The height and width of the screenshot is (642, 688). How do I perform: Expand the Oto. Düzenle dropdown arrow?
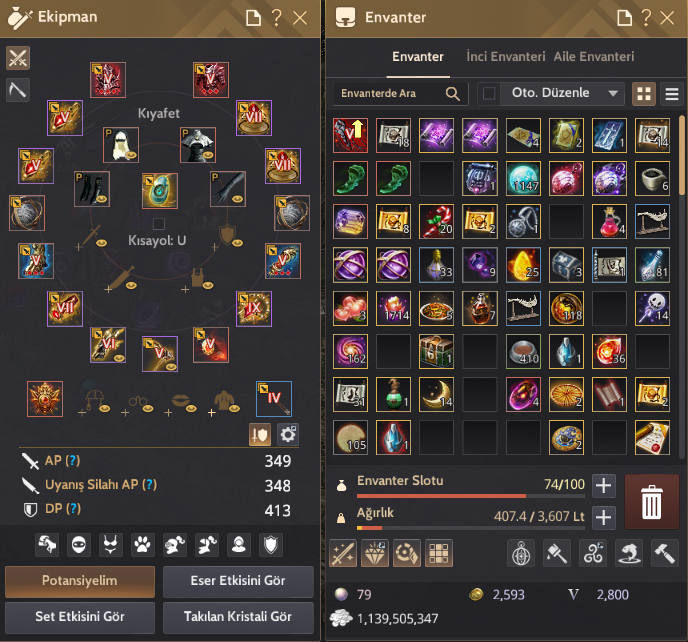613,93
